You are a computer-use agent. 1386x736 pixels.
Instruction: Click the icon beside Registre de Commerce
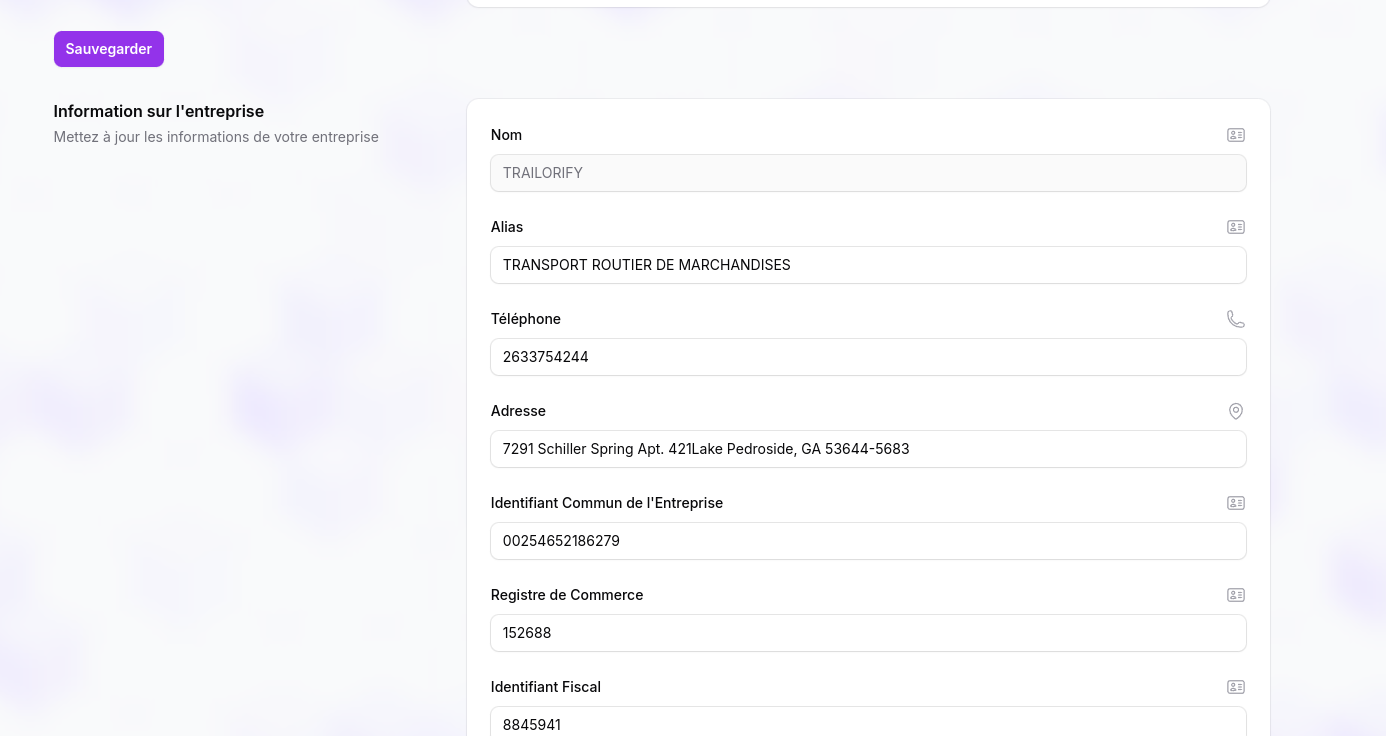click(x=1235, y=595)
